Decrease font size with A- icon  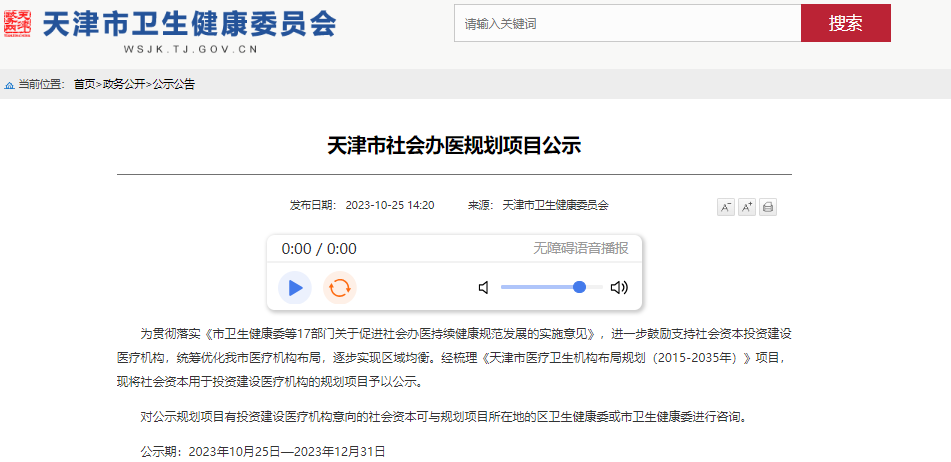coord(725,207)
